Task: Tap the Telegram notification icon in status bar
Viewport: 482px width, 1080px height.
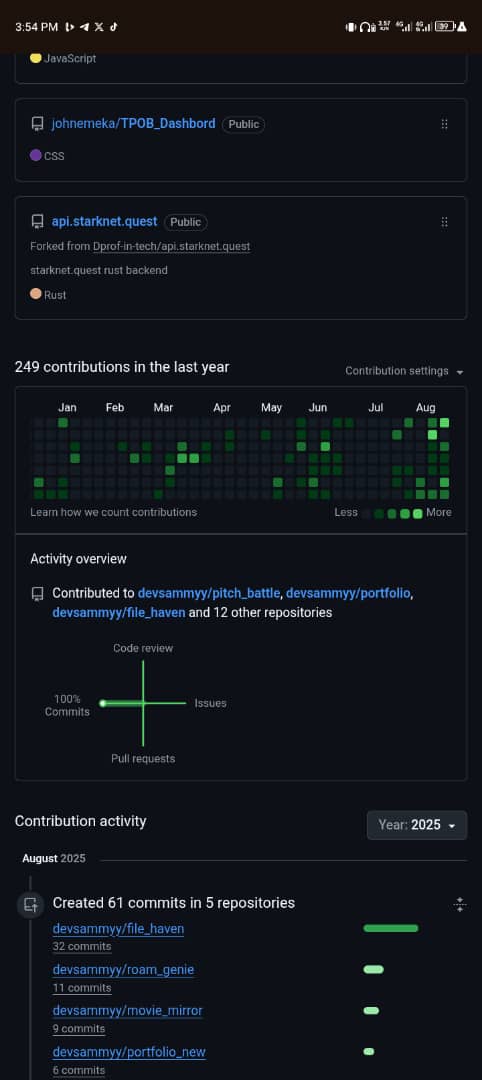Action: click(84, 27)
